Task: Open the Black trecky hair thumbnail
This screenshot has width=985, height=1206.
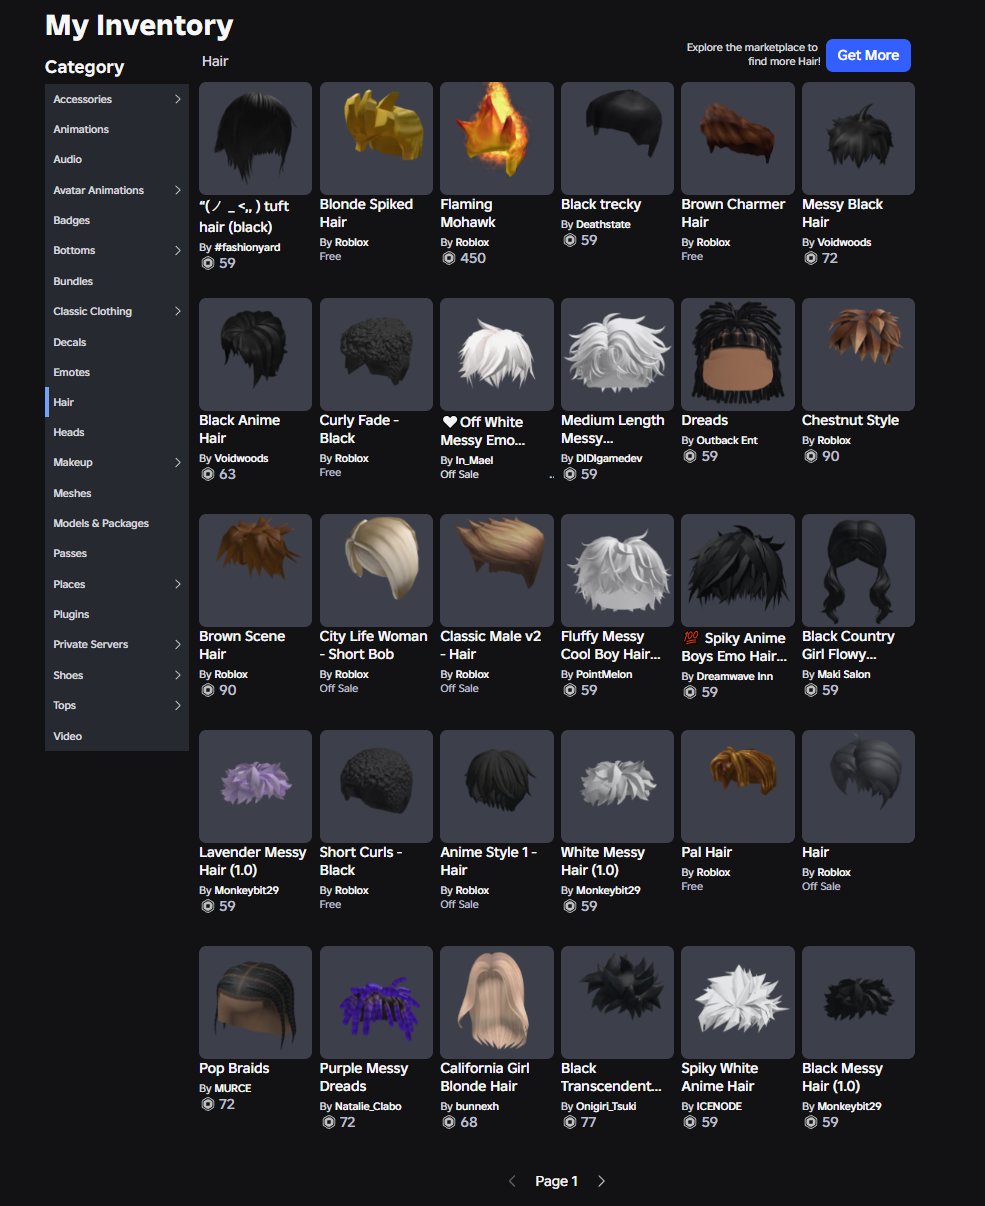Action: click(617, 138)
